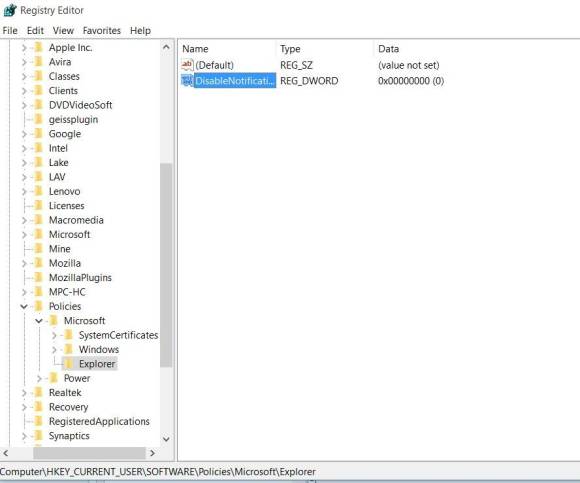Expand the SystemCertificates key

[x=54, y=335]
